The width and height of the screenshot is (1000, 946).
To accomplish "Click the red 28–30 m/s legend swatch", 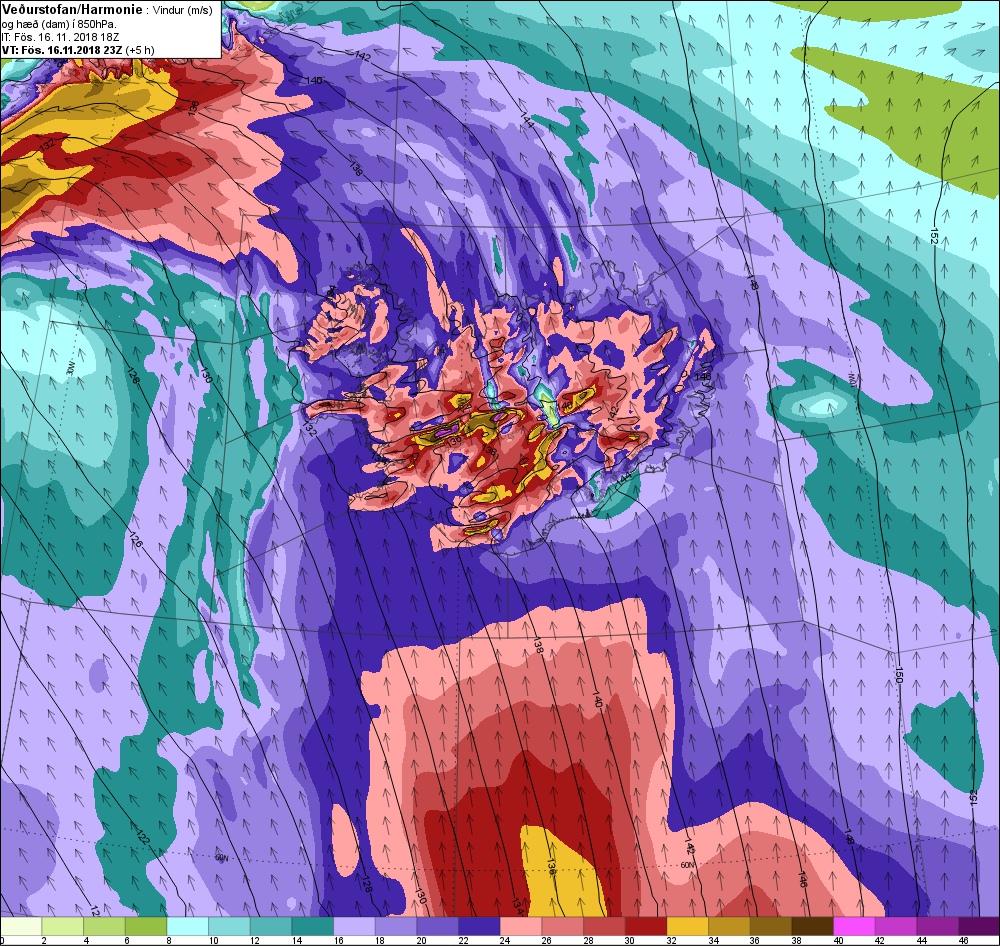I will point(604,926).
